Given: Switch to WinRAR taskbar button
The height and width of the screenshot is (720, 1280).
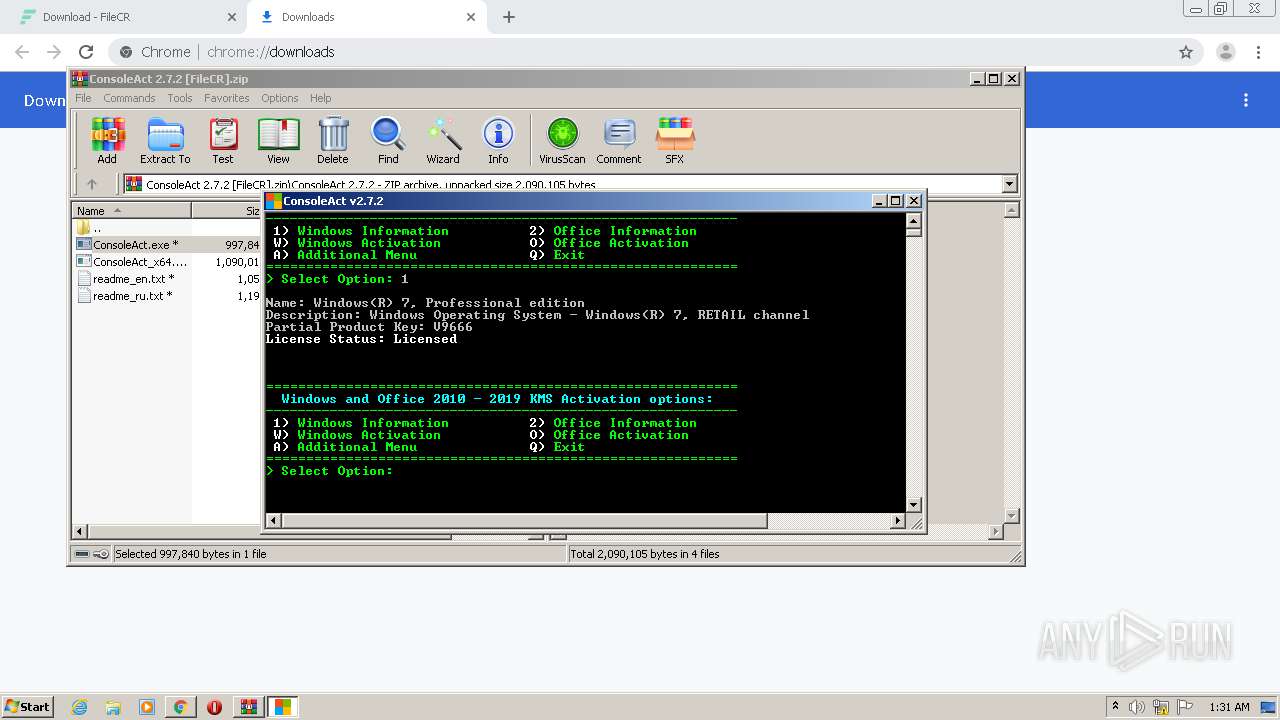Looking at the screenshot, I should point(248,707).
